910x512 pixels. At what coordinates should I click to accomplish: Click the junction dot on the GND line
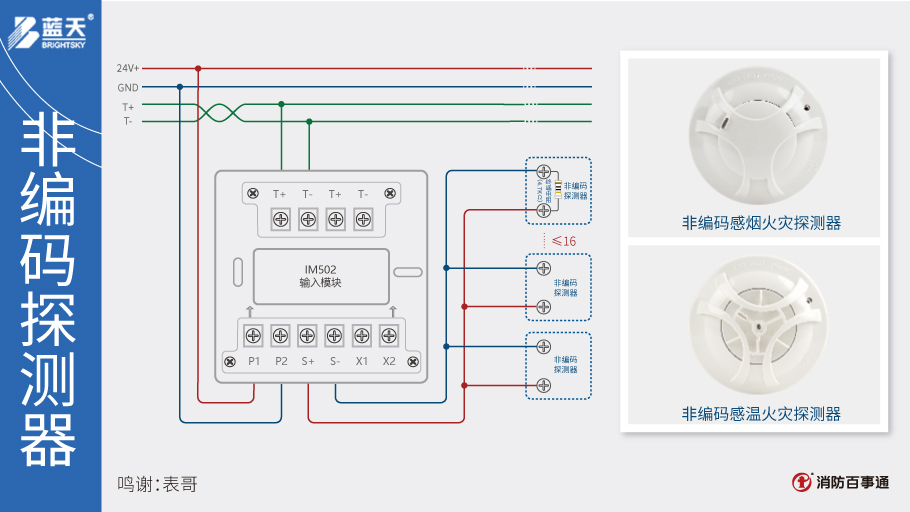[x=180, y=87]
